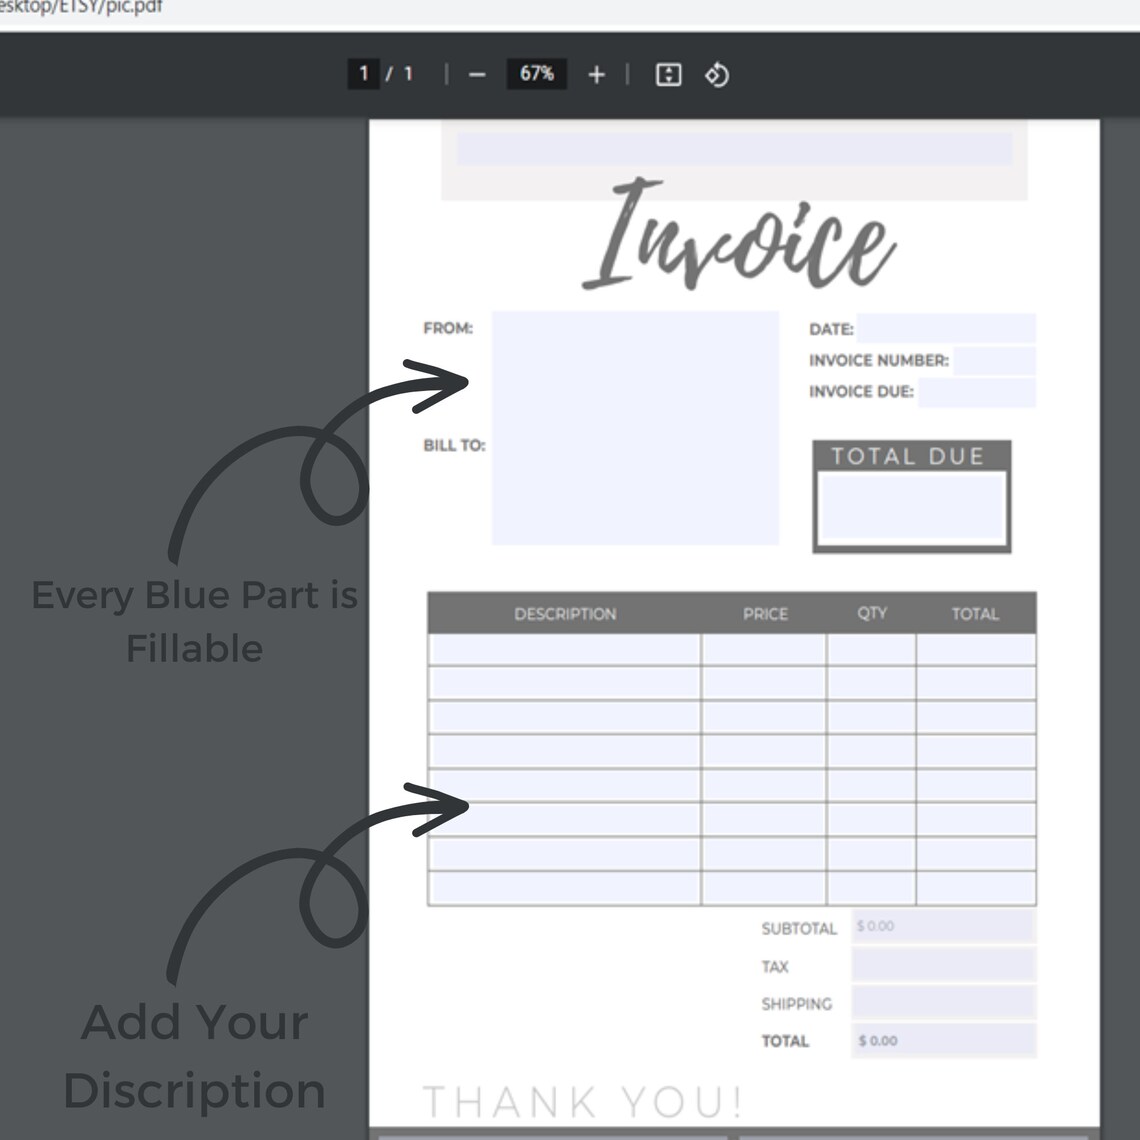Click inside the TOTAL DUE box
Screen dimensions: 1140x1140
click(912, 505)
